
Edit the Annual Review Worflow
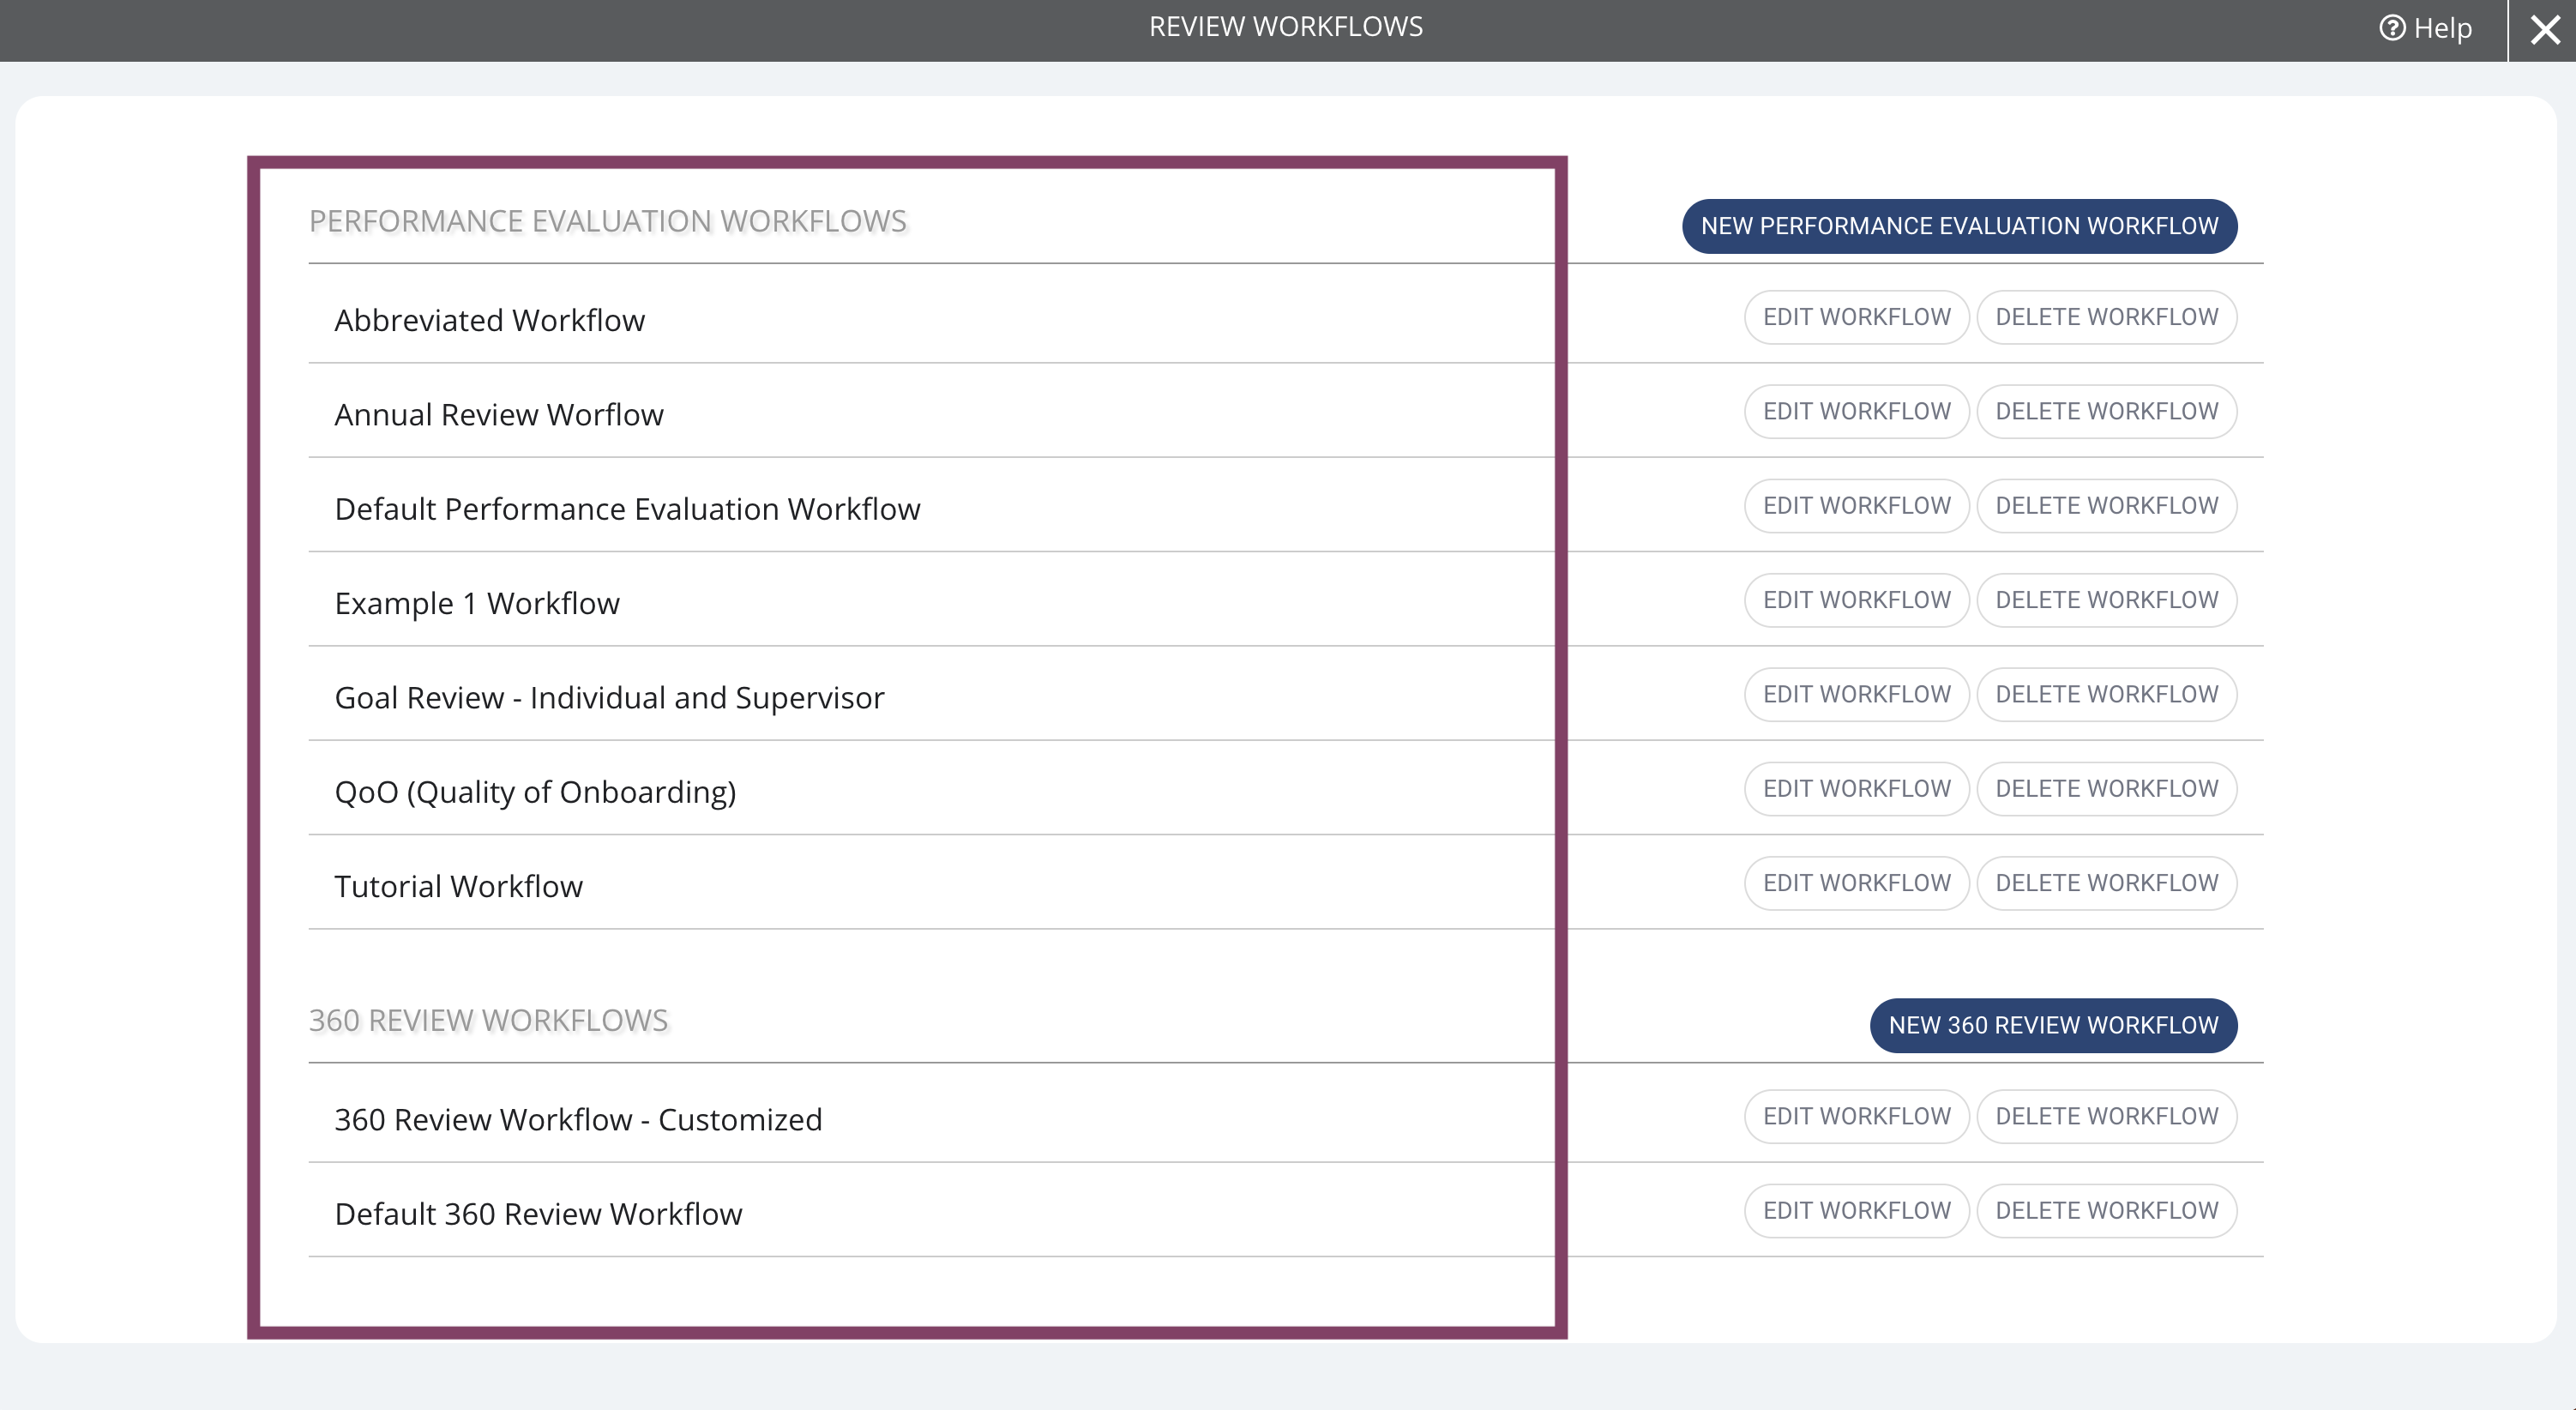coord(1856,411)
